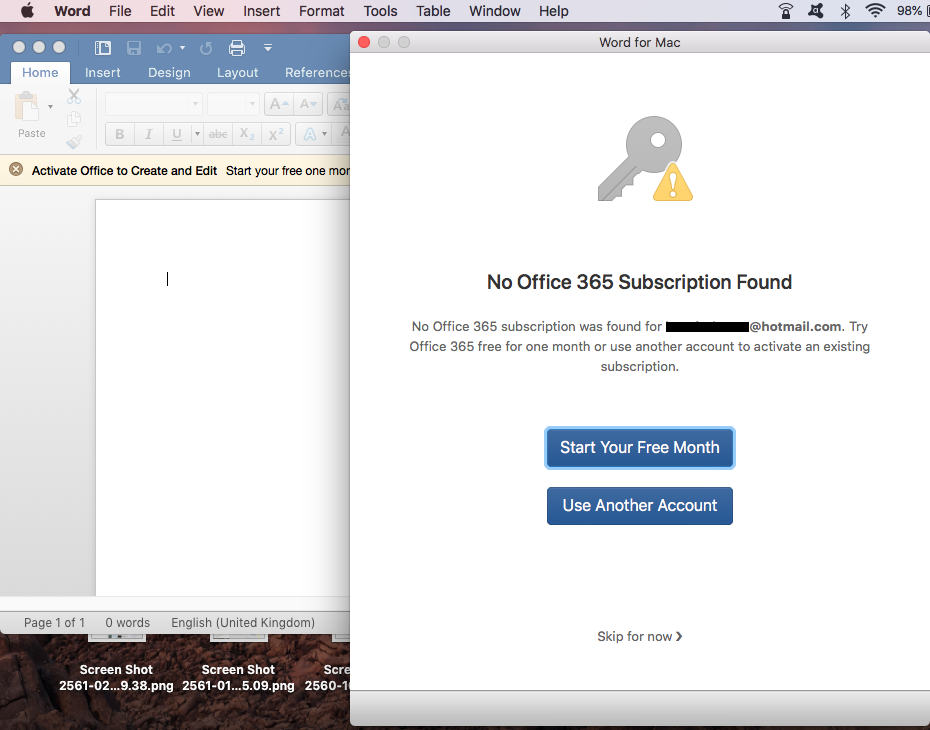Open the View menu
This screenshot has height=730, width=930.
(x=209, y=11)
